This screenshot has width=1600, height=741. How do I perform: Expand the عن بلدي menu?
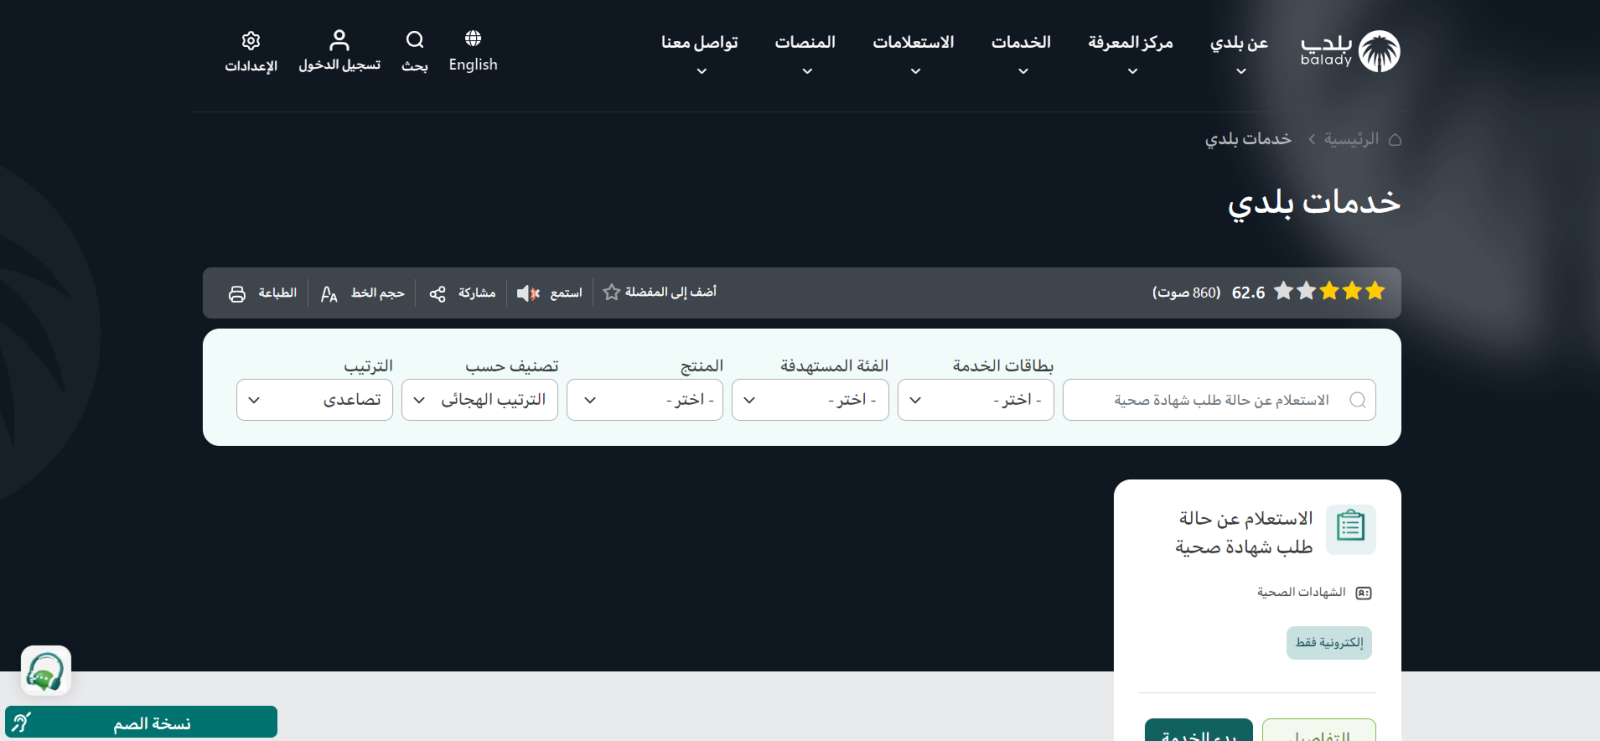pos(1239,43)
